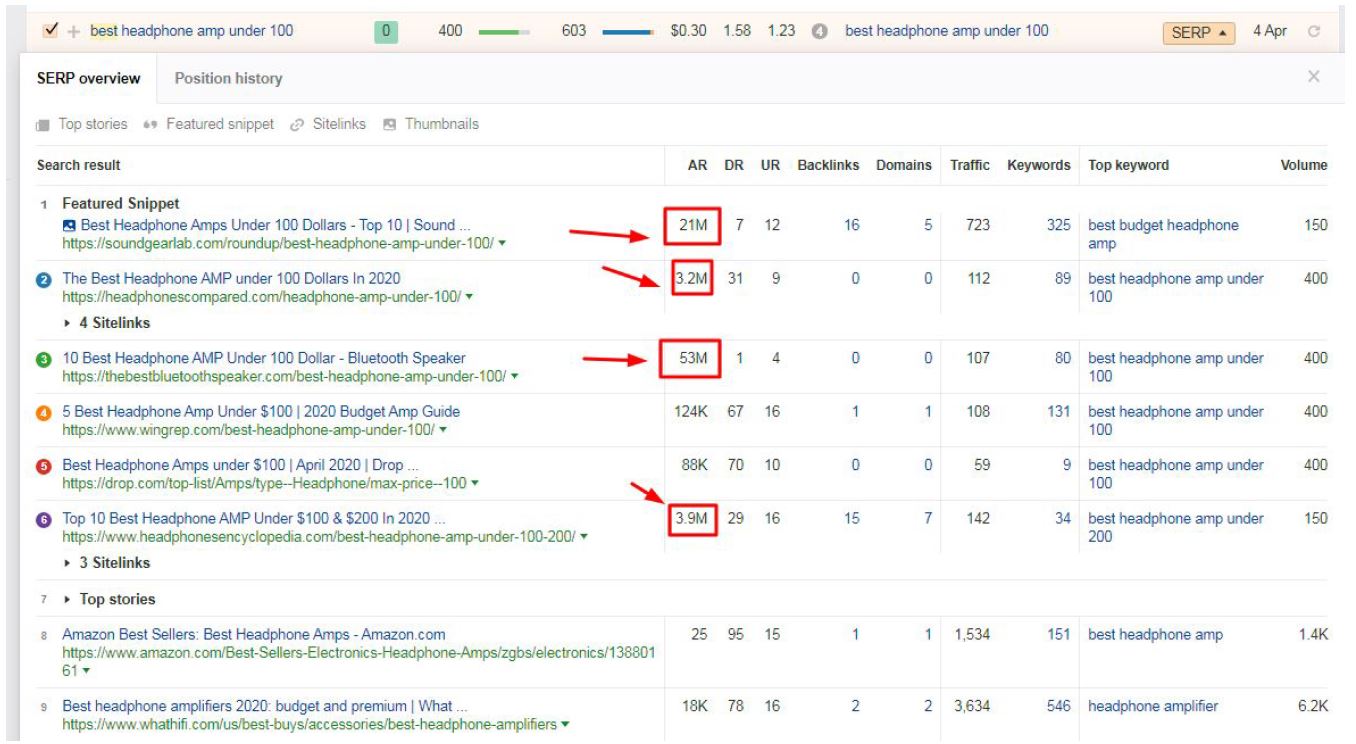Click the Thumbnails legend icon

[390, 125]
